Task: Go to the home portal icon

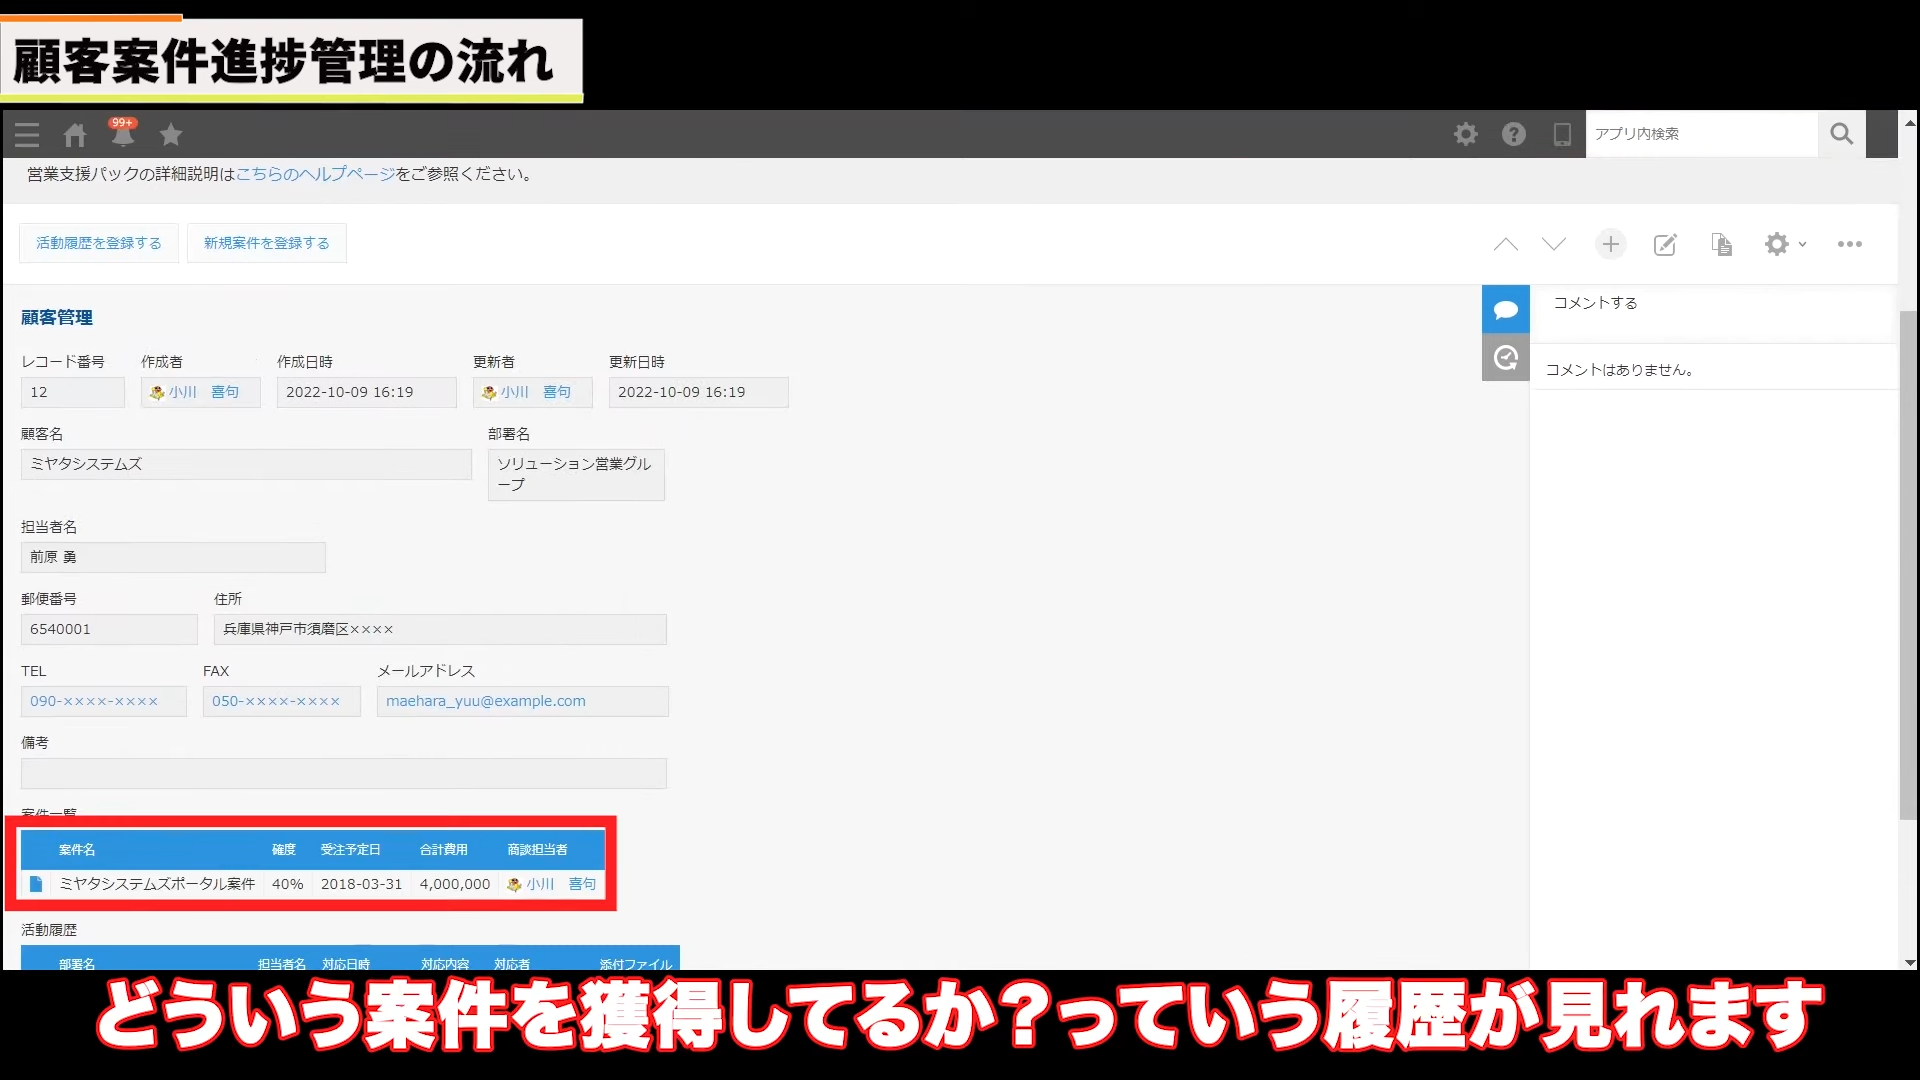Action: click(x=75, y=135)
